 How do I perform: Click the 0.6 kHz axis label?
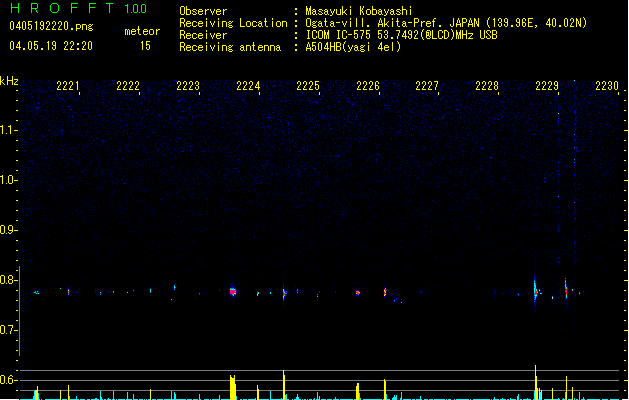pos(8,380)
